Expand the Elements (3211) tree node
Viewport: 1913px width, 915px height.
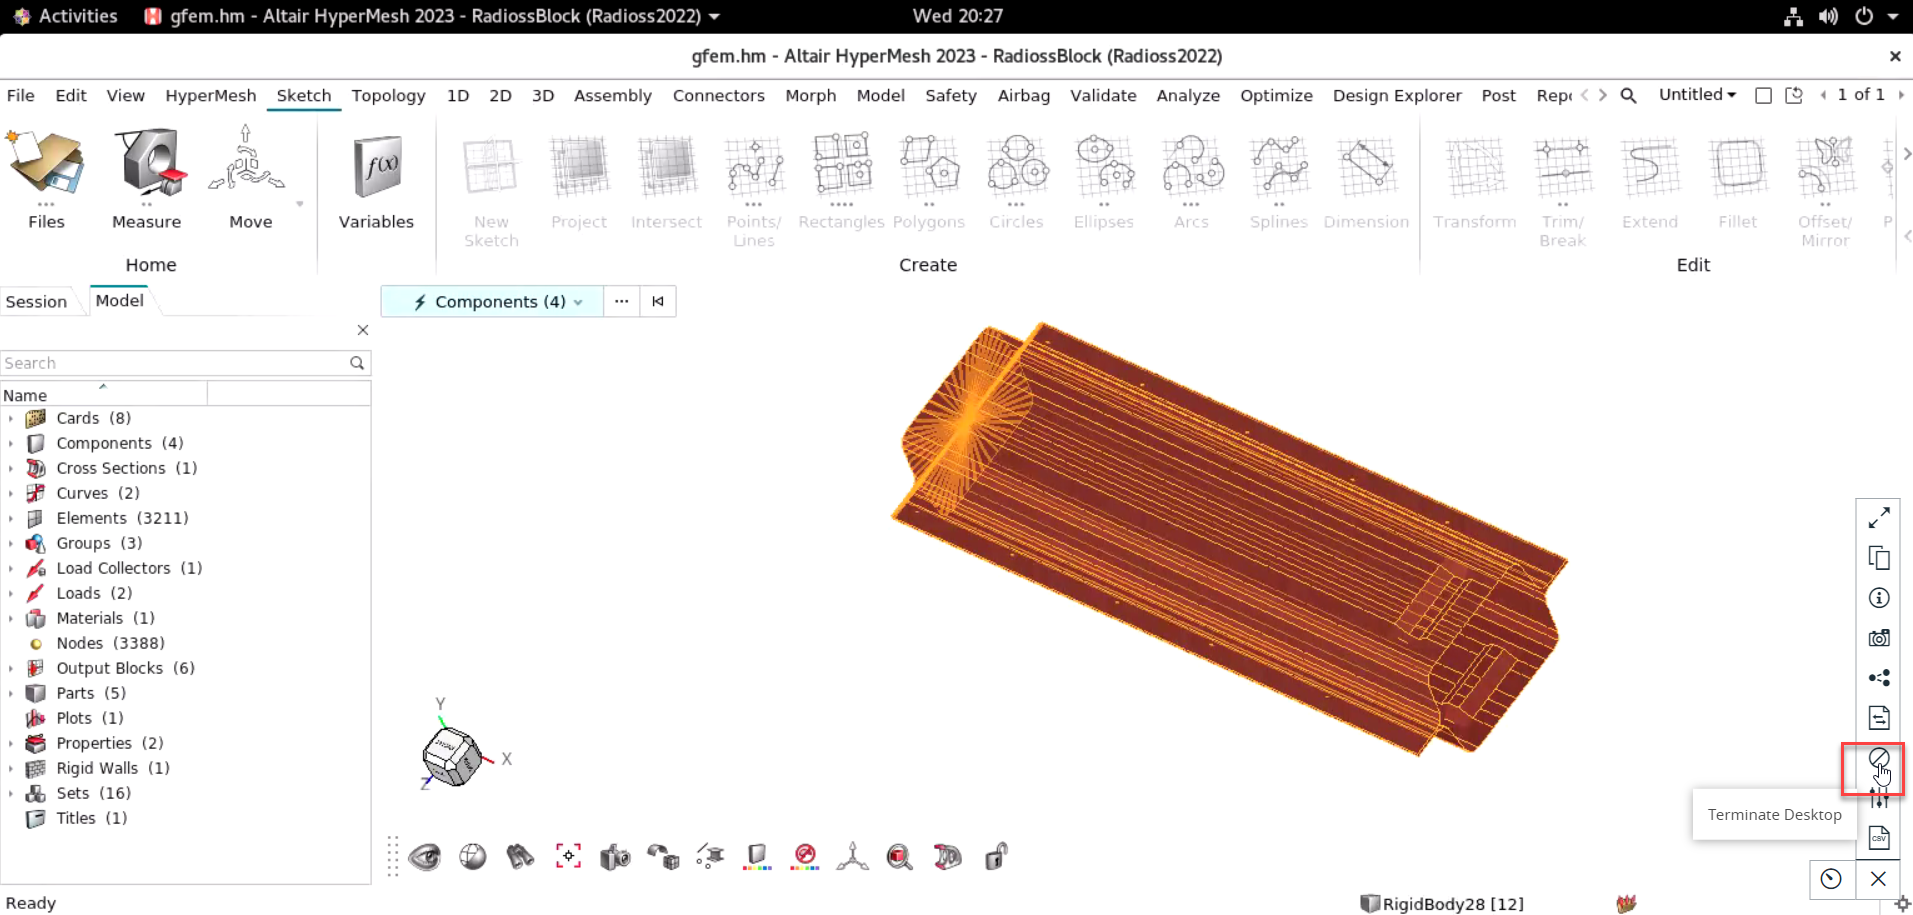tap(11, 518)
